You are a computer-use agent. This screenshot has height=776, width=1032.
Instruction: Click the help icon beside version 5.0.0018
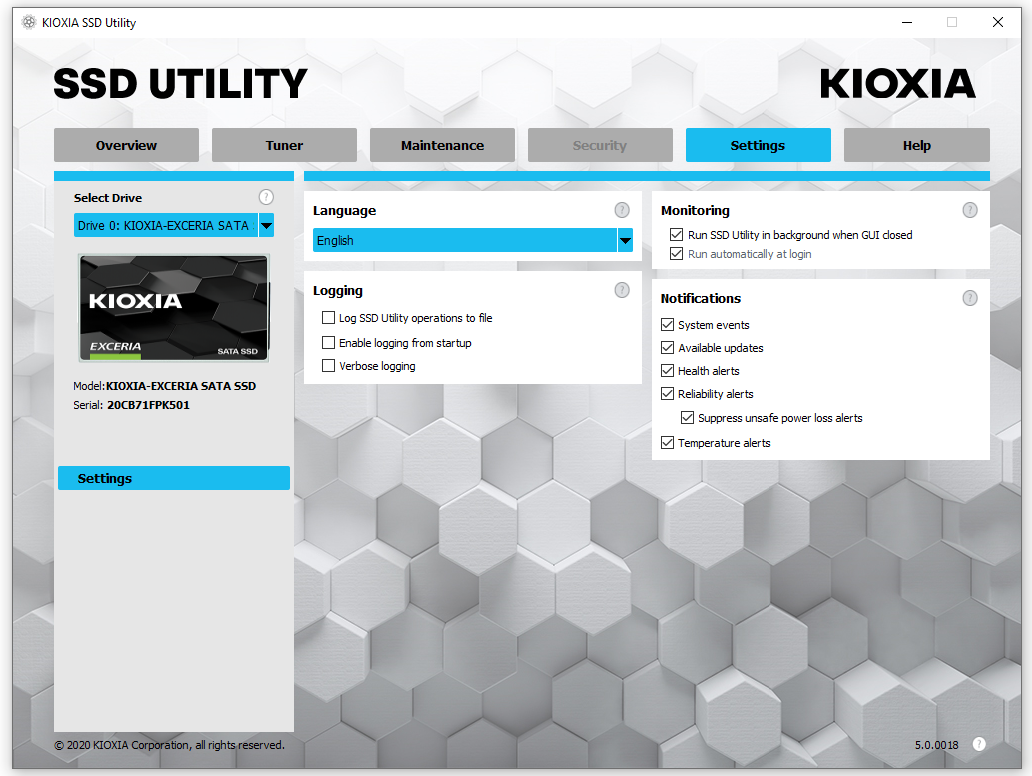click(979, 744)
